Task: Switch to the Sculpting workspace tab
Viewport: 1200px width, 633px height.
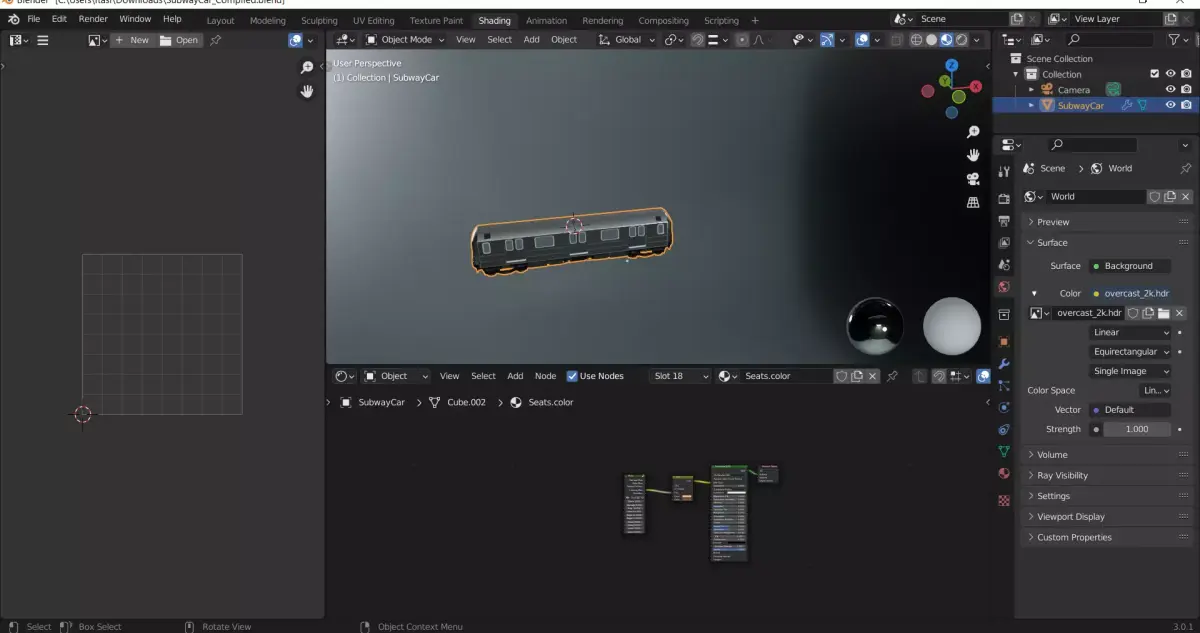Action: (319, 20)
